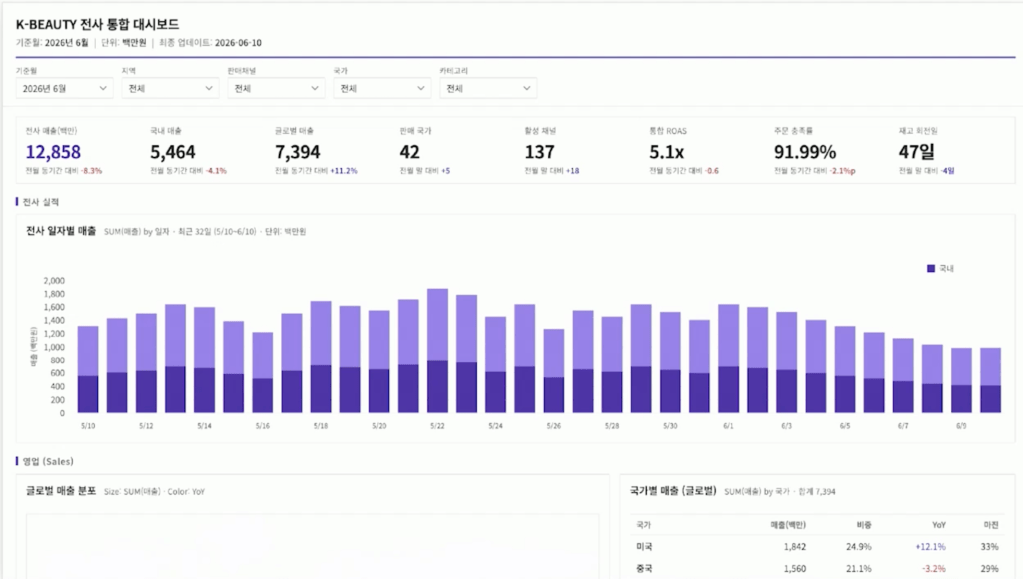Select the 글로벌 매출 7,394 KPI card
Image resolution: width=1023 pixels, height=579 pixels.
click(x=328, y=151)
